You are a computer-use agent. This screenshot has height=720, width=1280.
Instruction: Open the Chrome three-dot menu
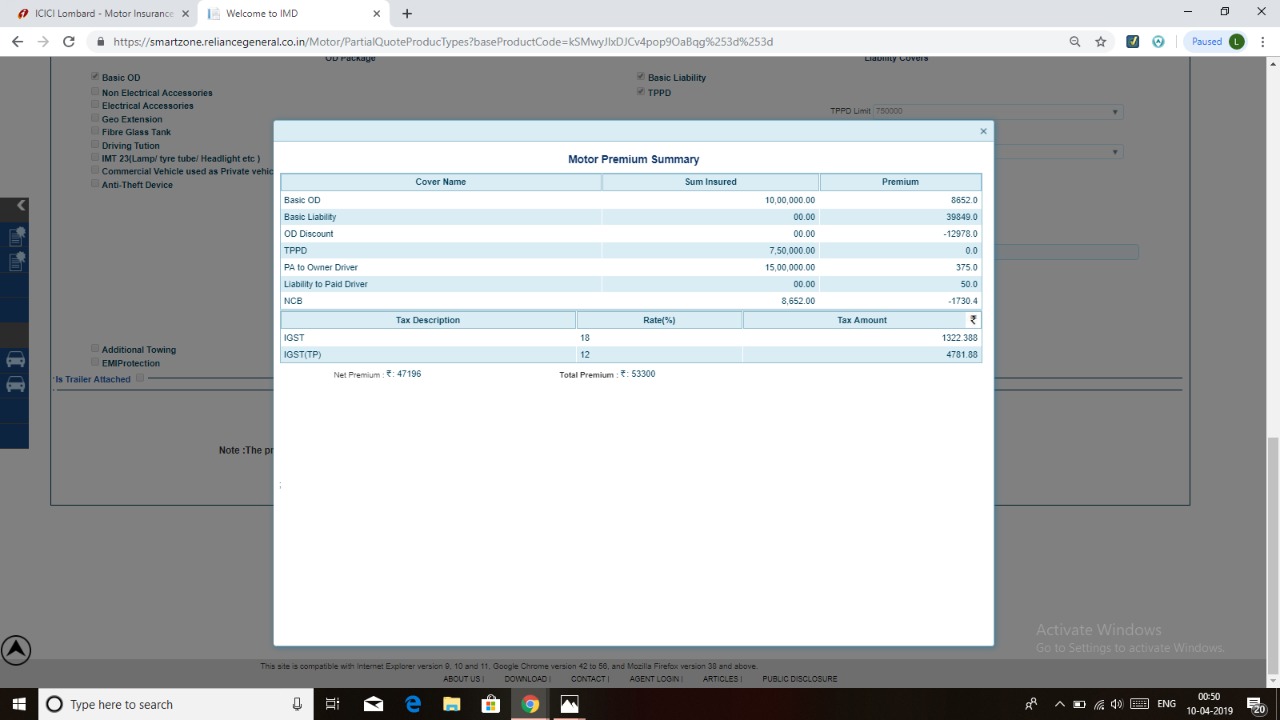pyautogui.click(x=1264, y=42)
